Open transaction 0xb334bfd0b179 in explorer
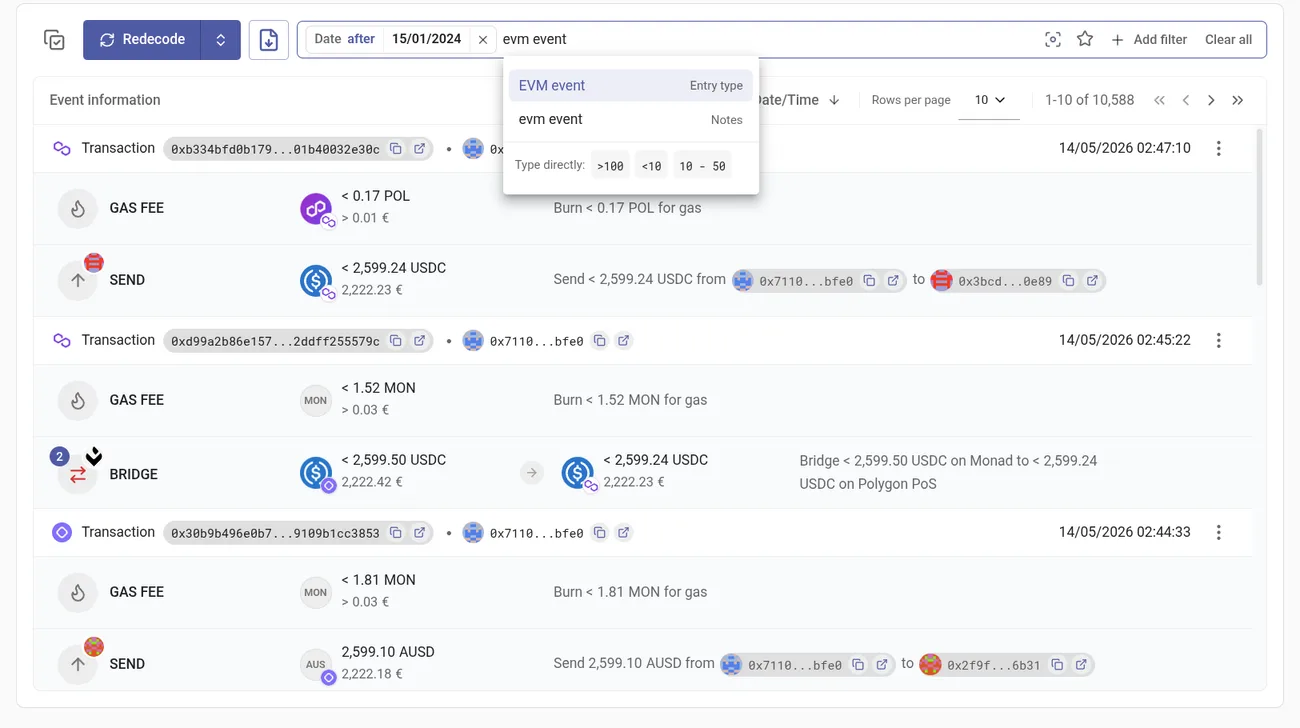This screenshot has width=1300, height=728. (420, 148)
